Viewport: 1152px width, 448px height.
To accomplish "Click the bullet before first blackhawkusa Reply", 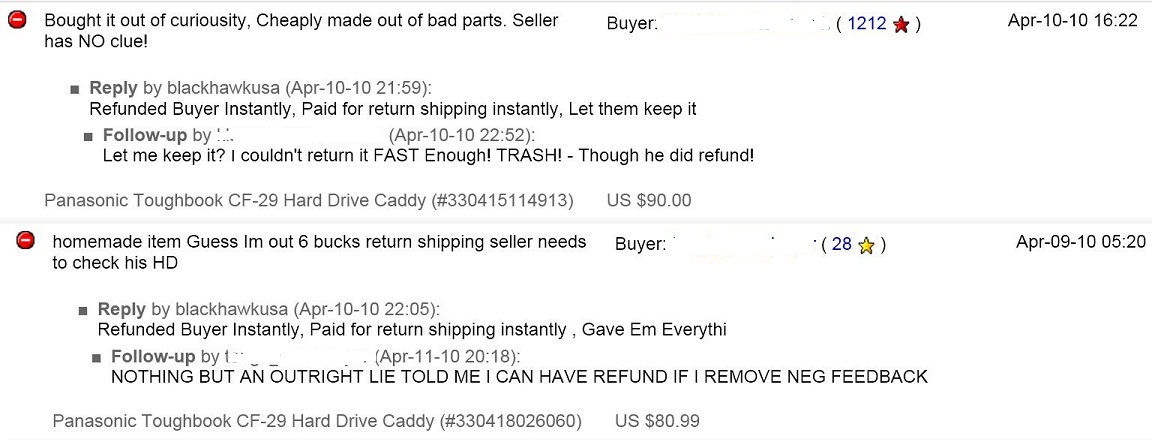I will tap(75, 90).
